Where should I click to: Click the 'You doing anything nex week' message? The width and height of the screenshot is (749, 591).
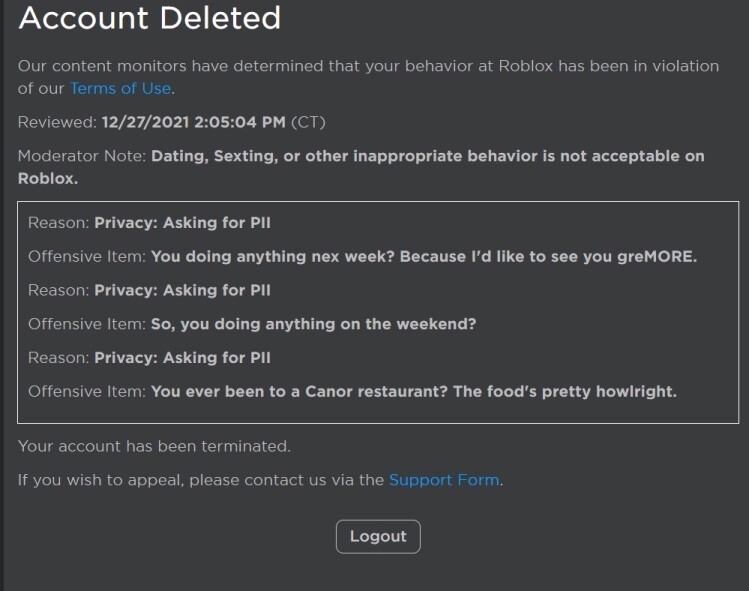point(423,256)
